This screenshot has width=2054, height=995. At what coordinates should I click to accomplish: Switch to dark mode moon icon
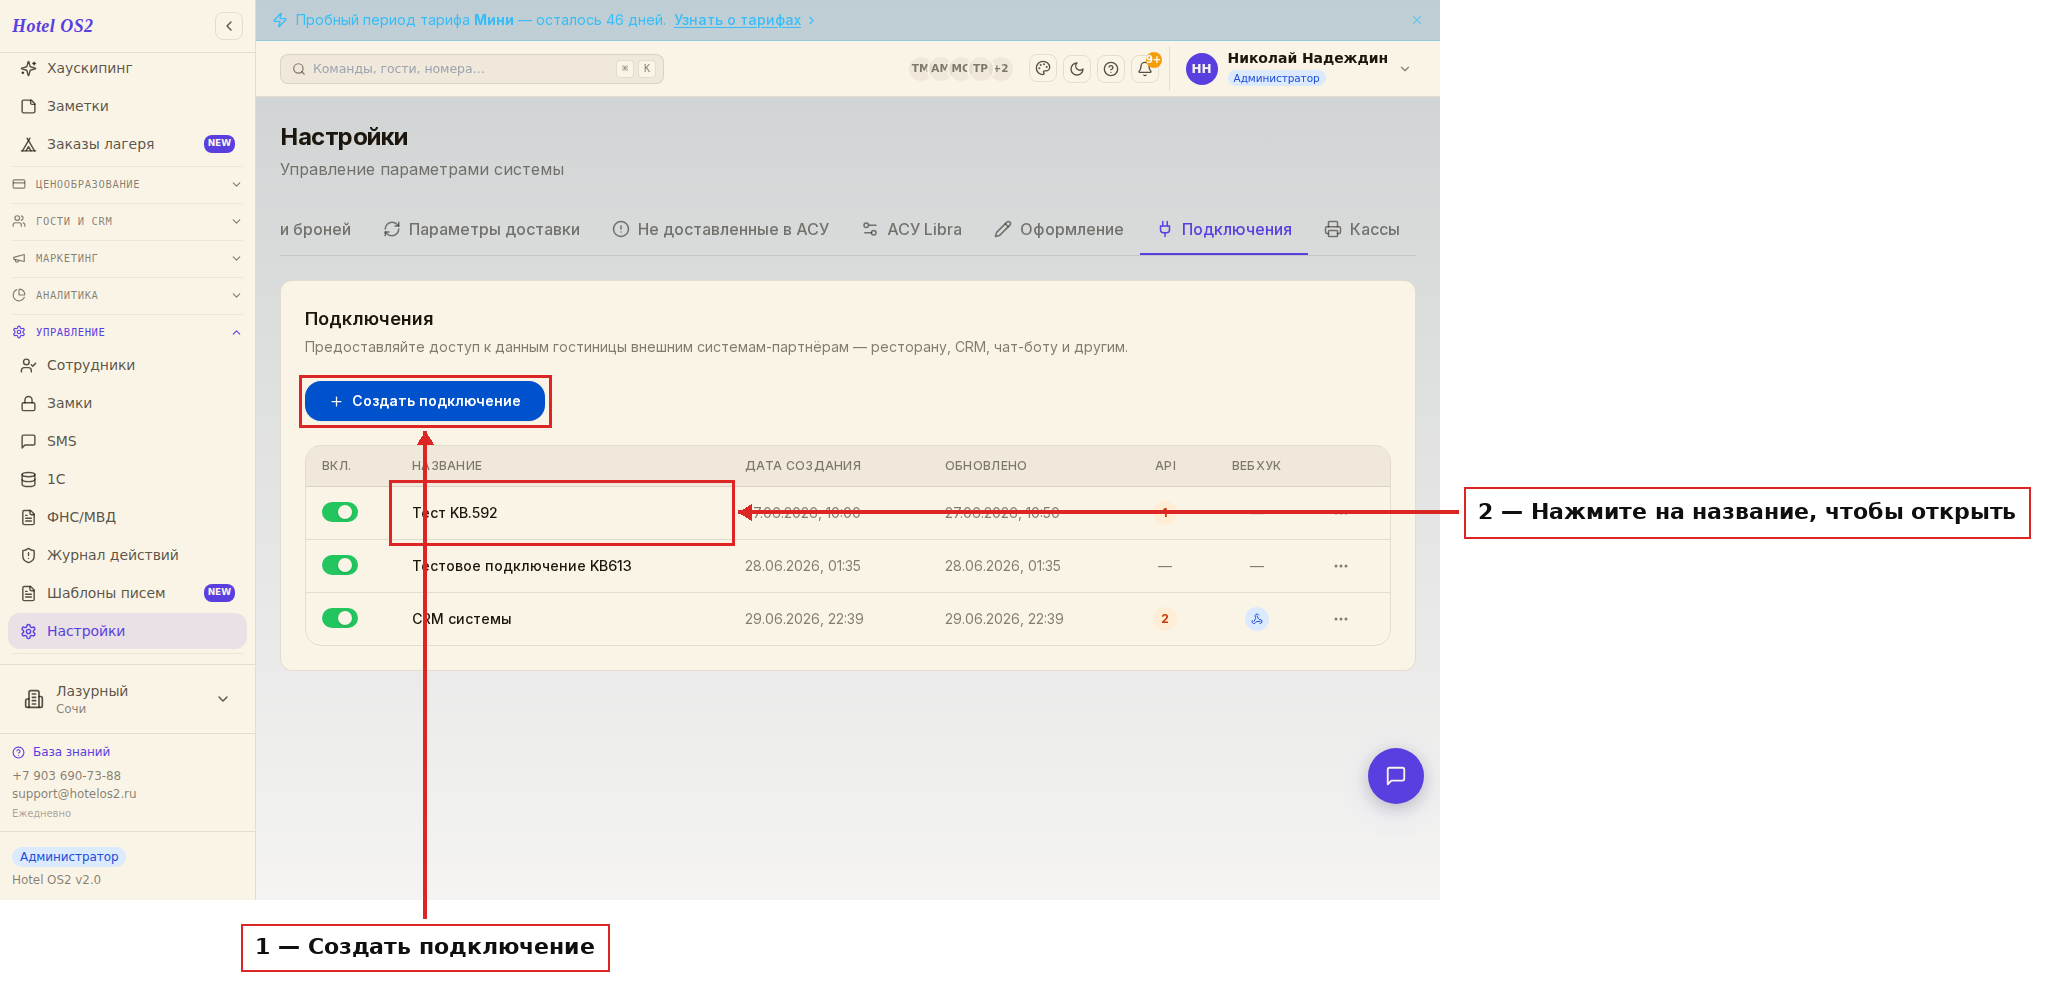click(1077, 69)
